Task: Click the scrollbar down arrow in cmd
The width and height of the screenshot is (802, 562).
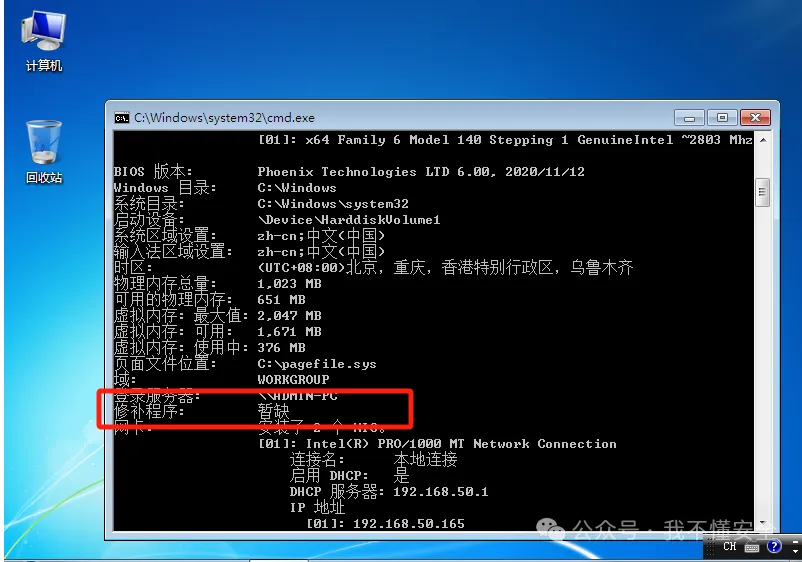Action: coord(763,524)
